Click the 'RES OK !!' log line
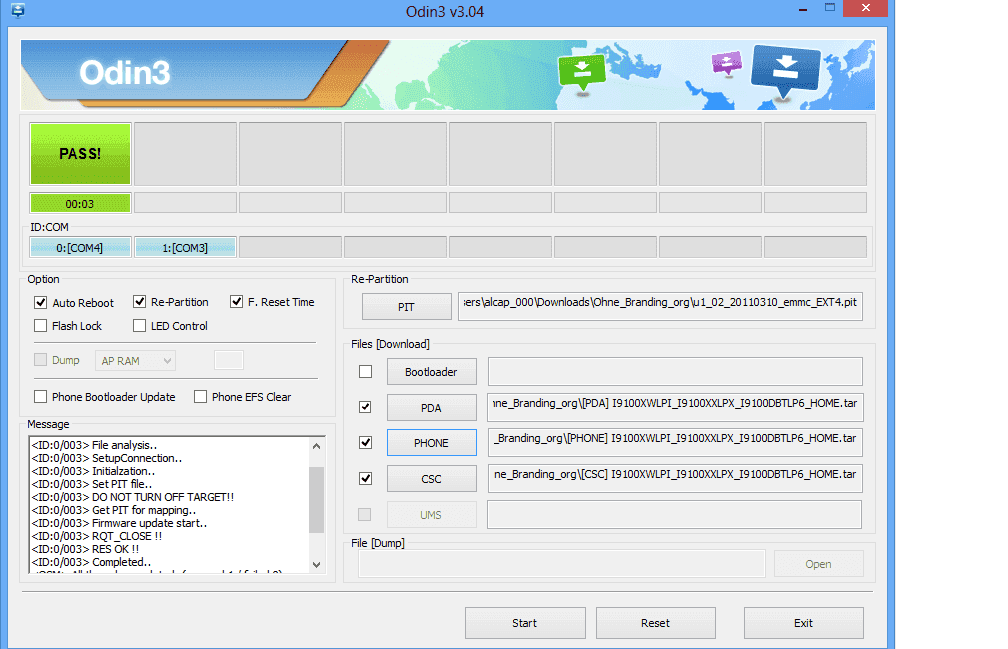Image resolution: width=1008 pixels, height=649 pixels. tap(86, 549)
